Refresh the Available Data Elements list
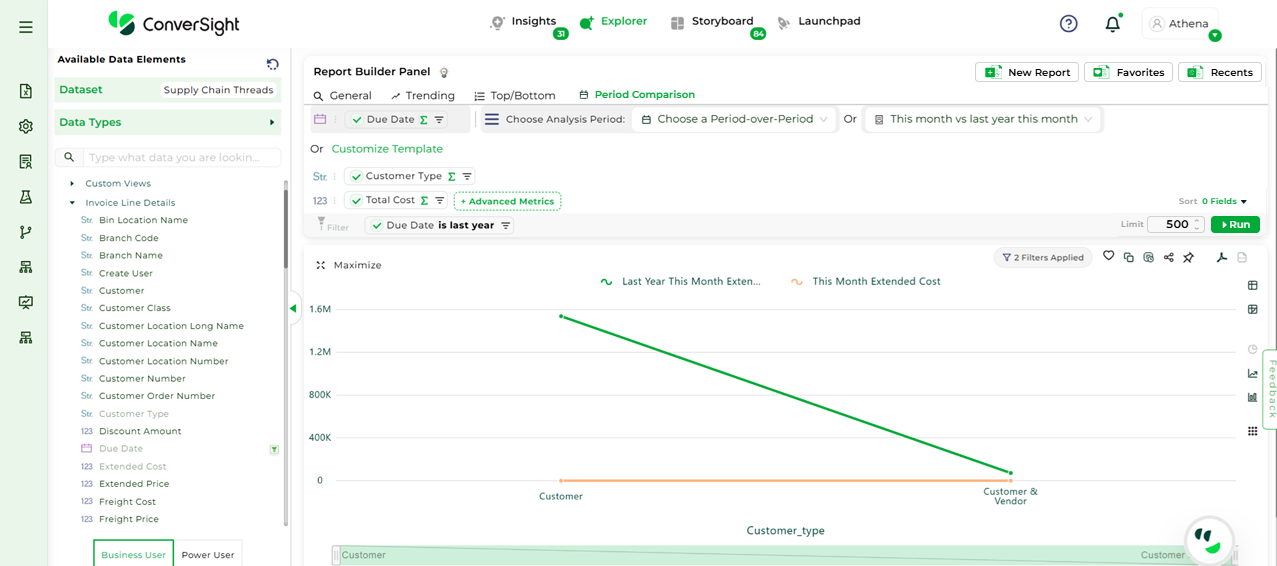The height and width of the screenshot is (566, 1277). point(272,64)
